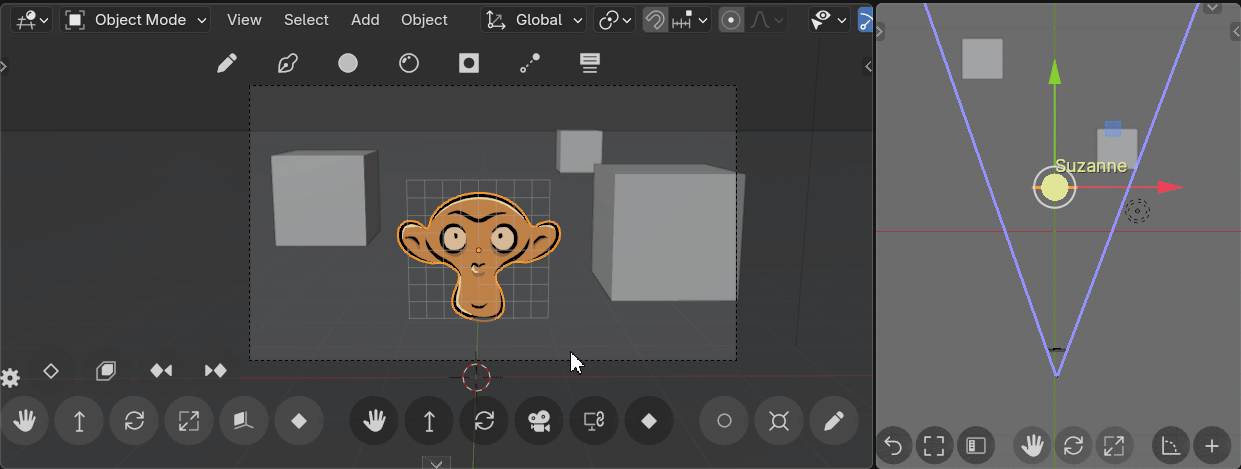Click the fullscreen brackets button in right viewport

tap(934, 446)
